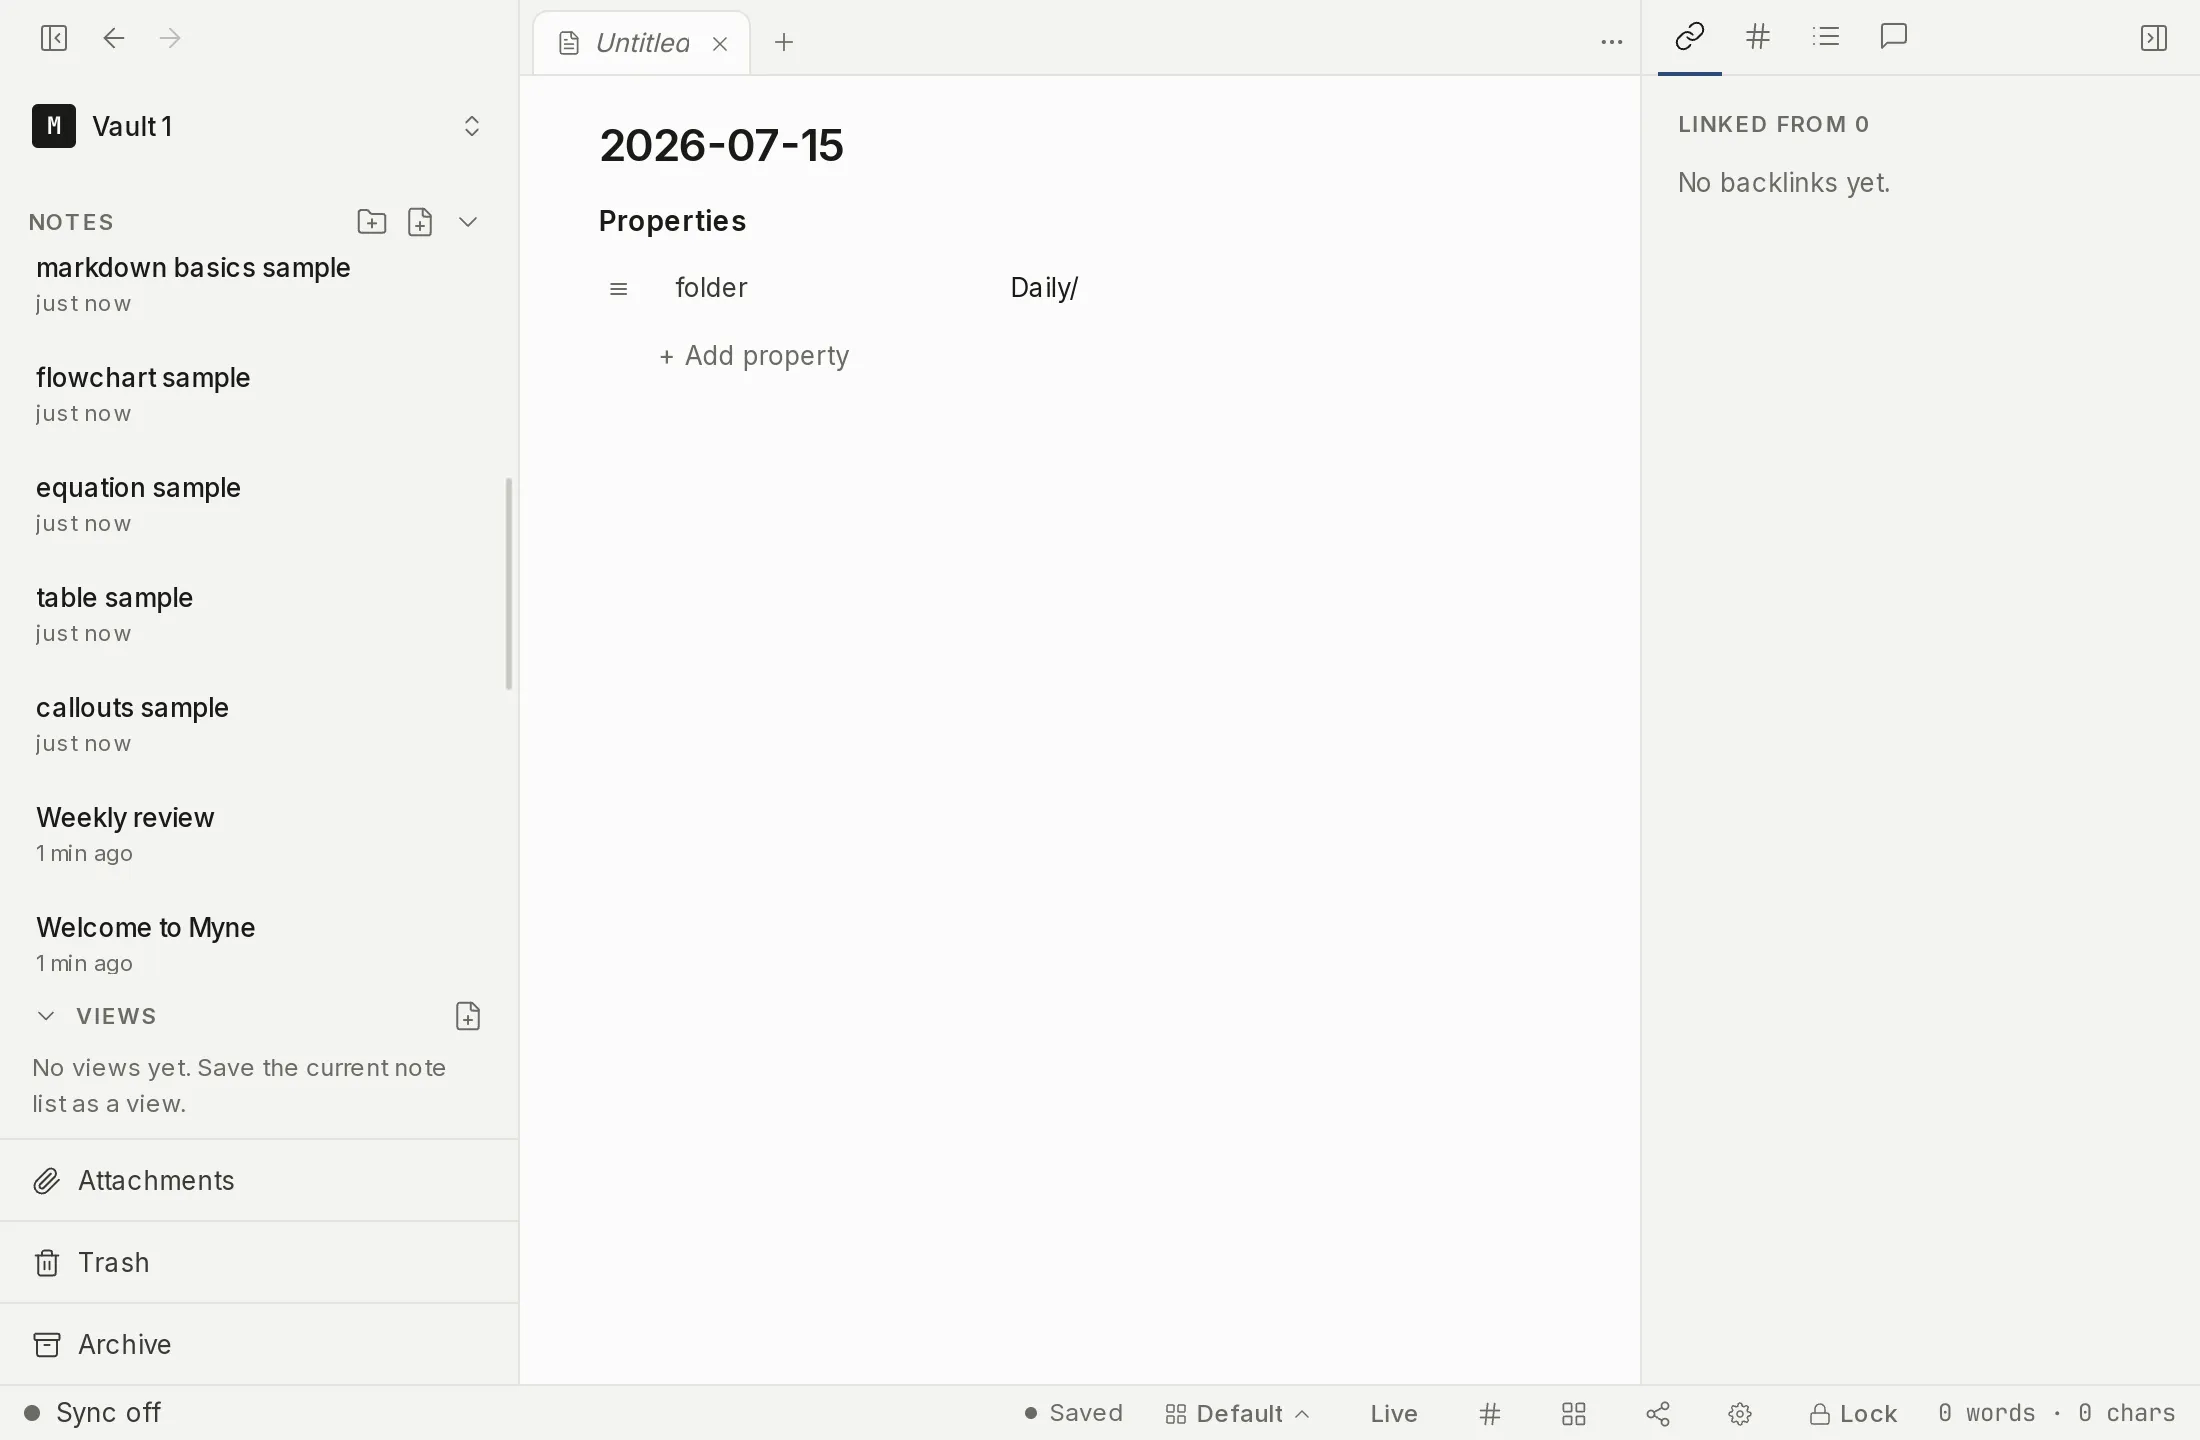
Task: Collapse the left sidebar panel icon
Action: (x=54, y=38)
